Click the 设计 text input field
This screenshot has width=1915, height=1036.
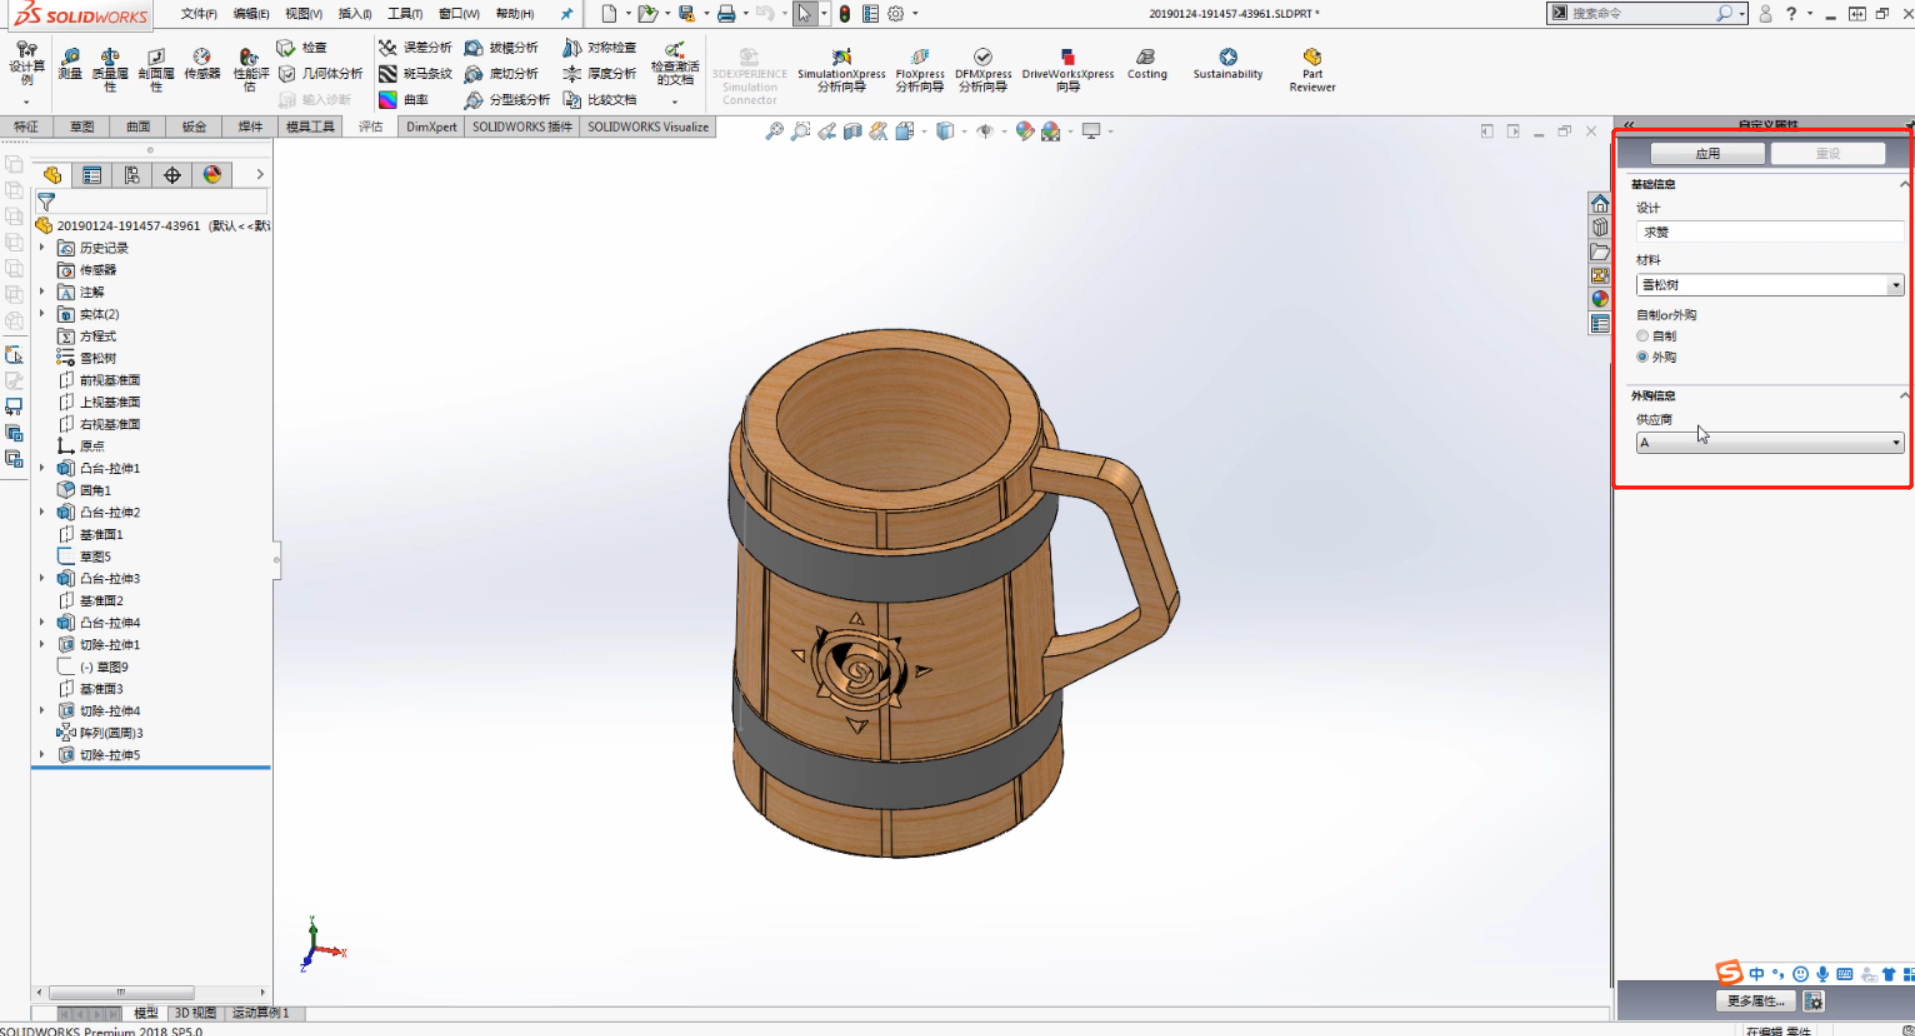1768,232
